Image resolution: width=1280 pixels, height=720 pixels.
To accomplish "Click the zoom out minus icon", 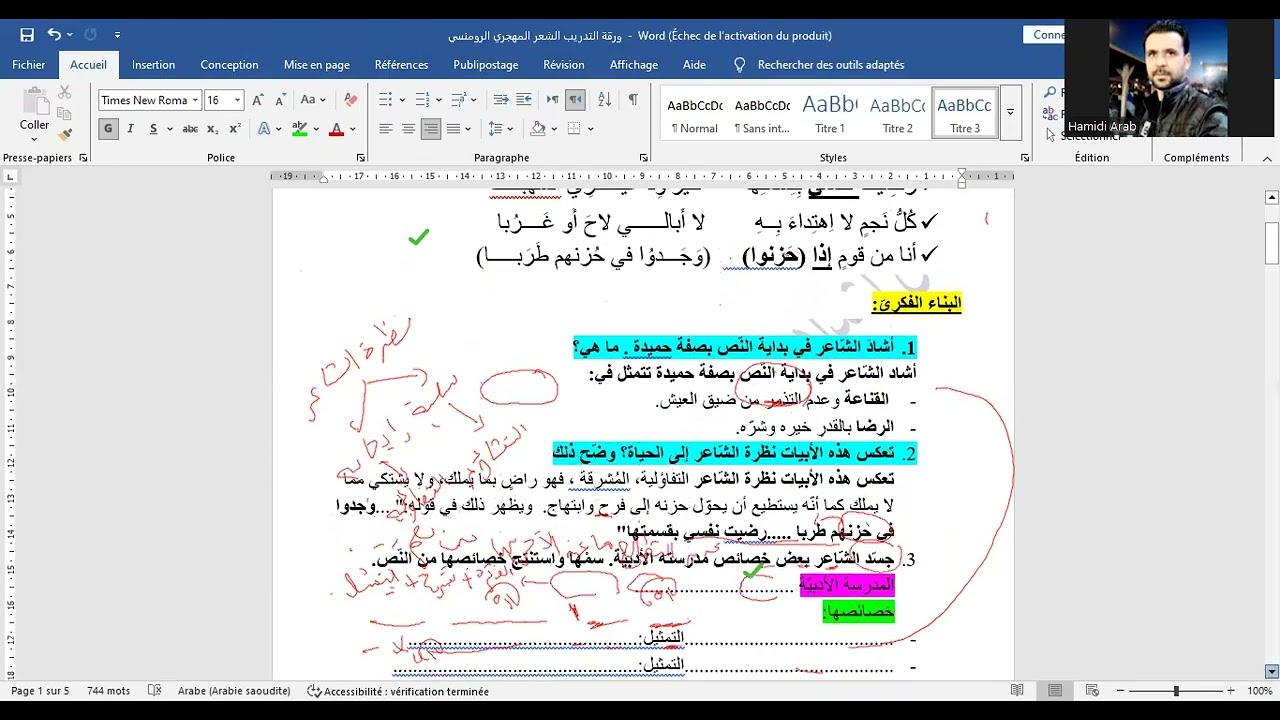I will pos(1120,691).
